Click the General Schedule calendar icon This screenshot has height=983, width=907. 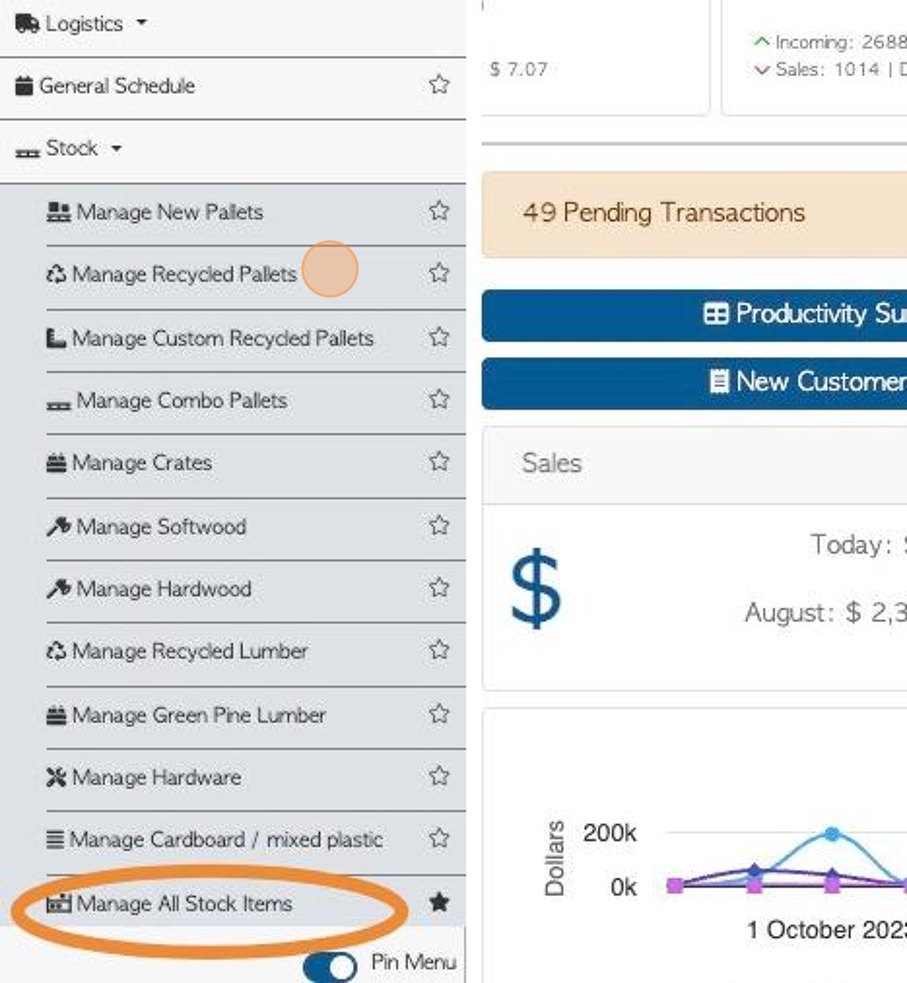[24, 86]
